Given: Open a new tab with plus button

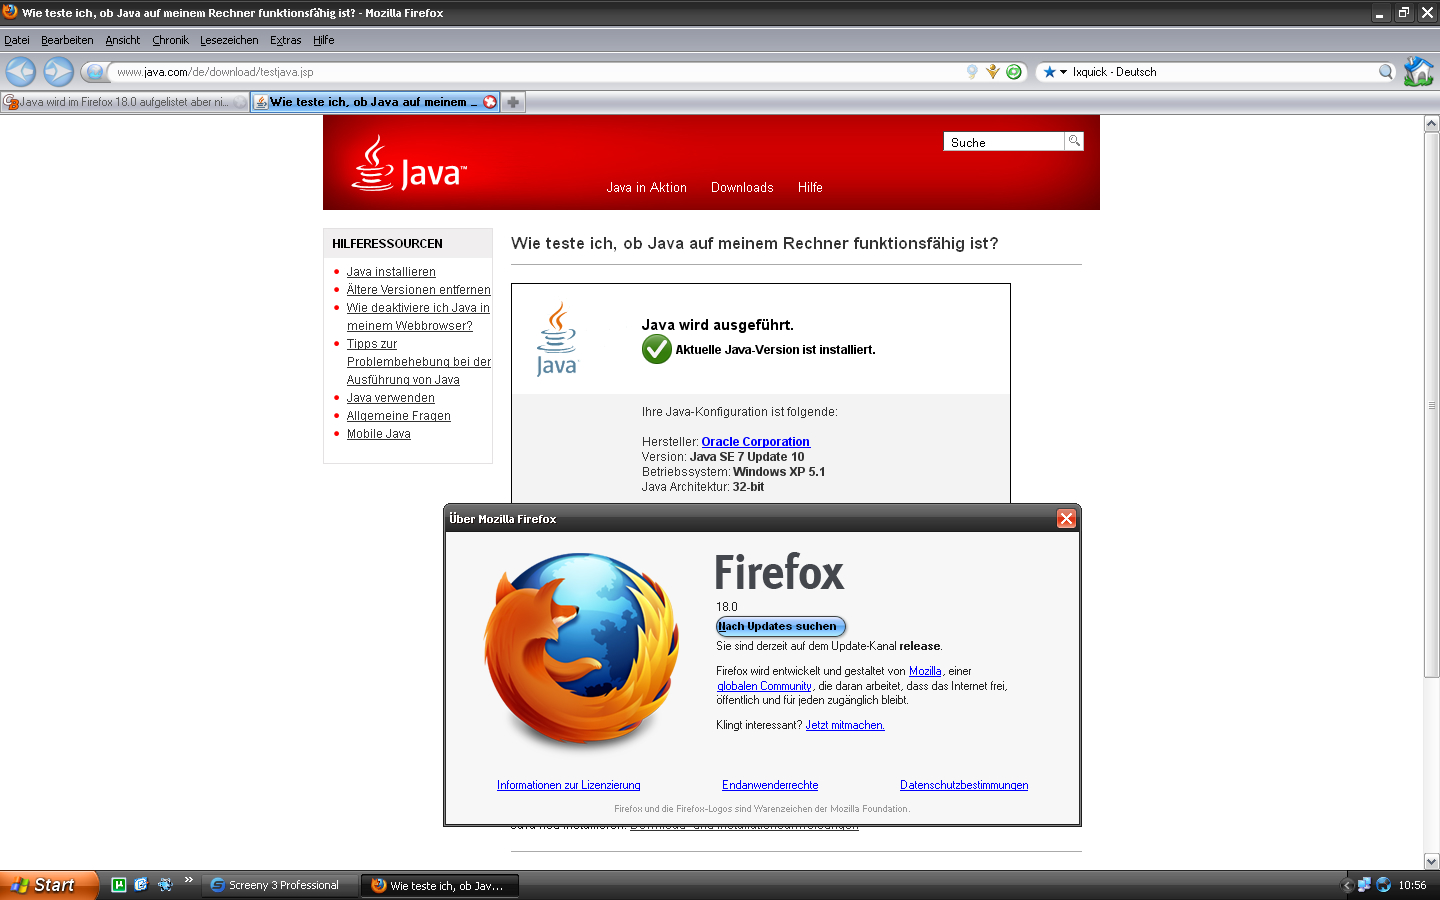Looking at the screenshot, I should 513,102.
